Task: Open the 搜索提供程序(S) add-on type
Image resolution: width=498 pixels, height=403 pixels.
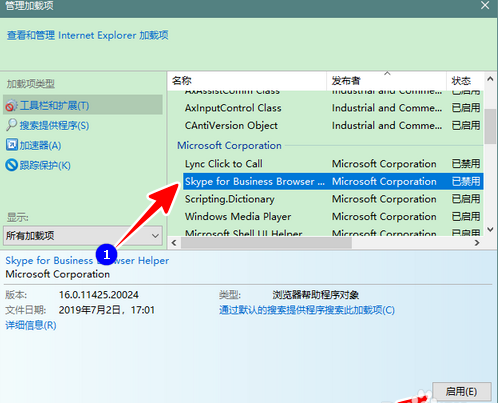Action: (x=54, y=126)
